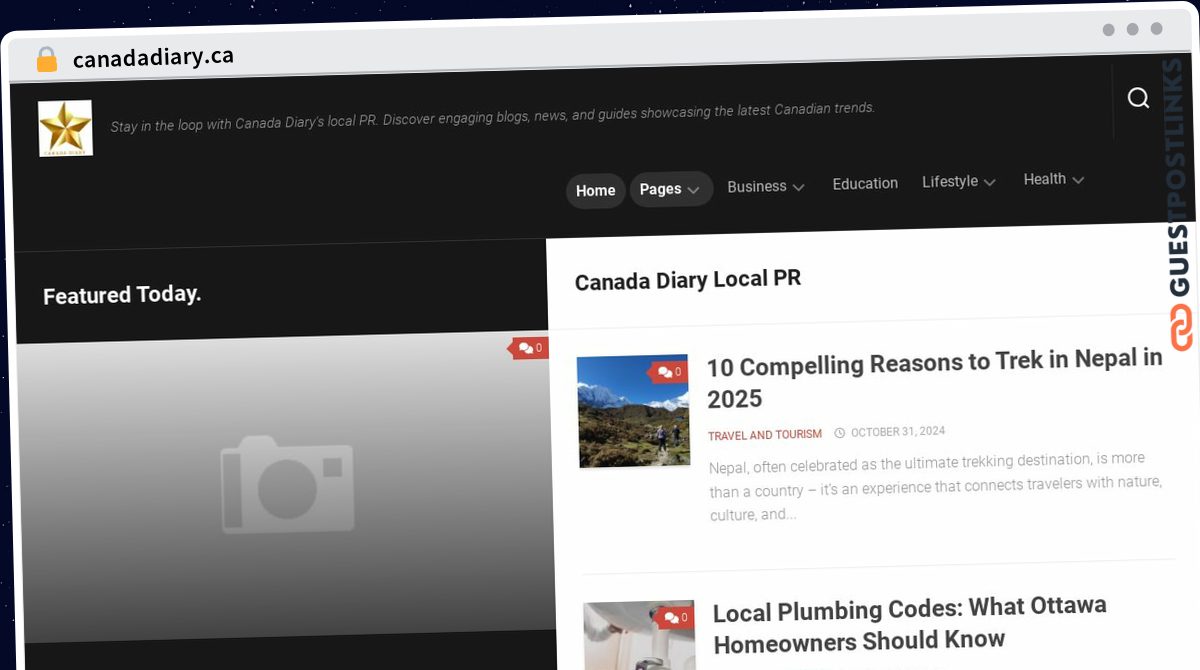
Task: Click the Featured Today. heading
Action: [x=122, y=295]
